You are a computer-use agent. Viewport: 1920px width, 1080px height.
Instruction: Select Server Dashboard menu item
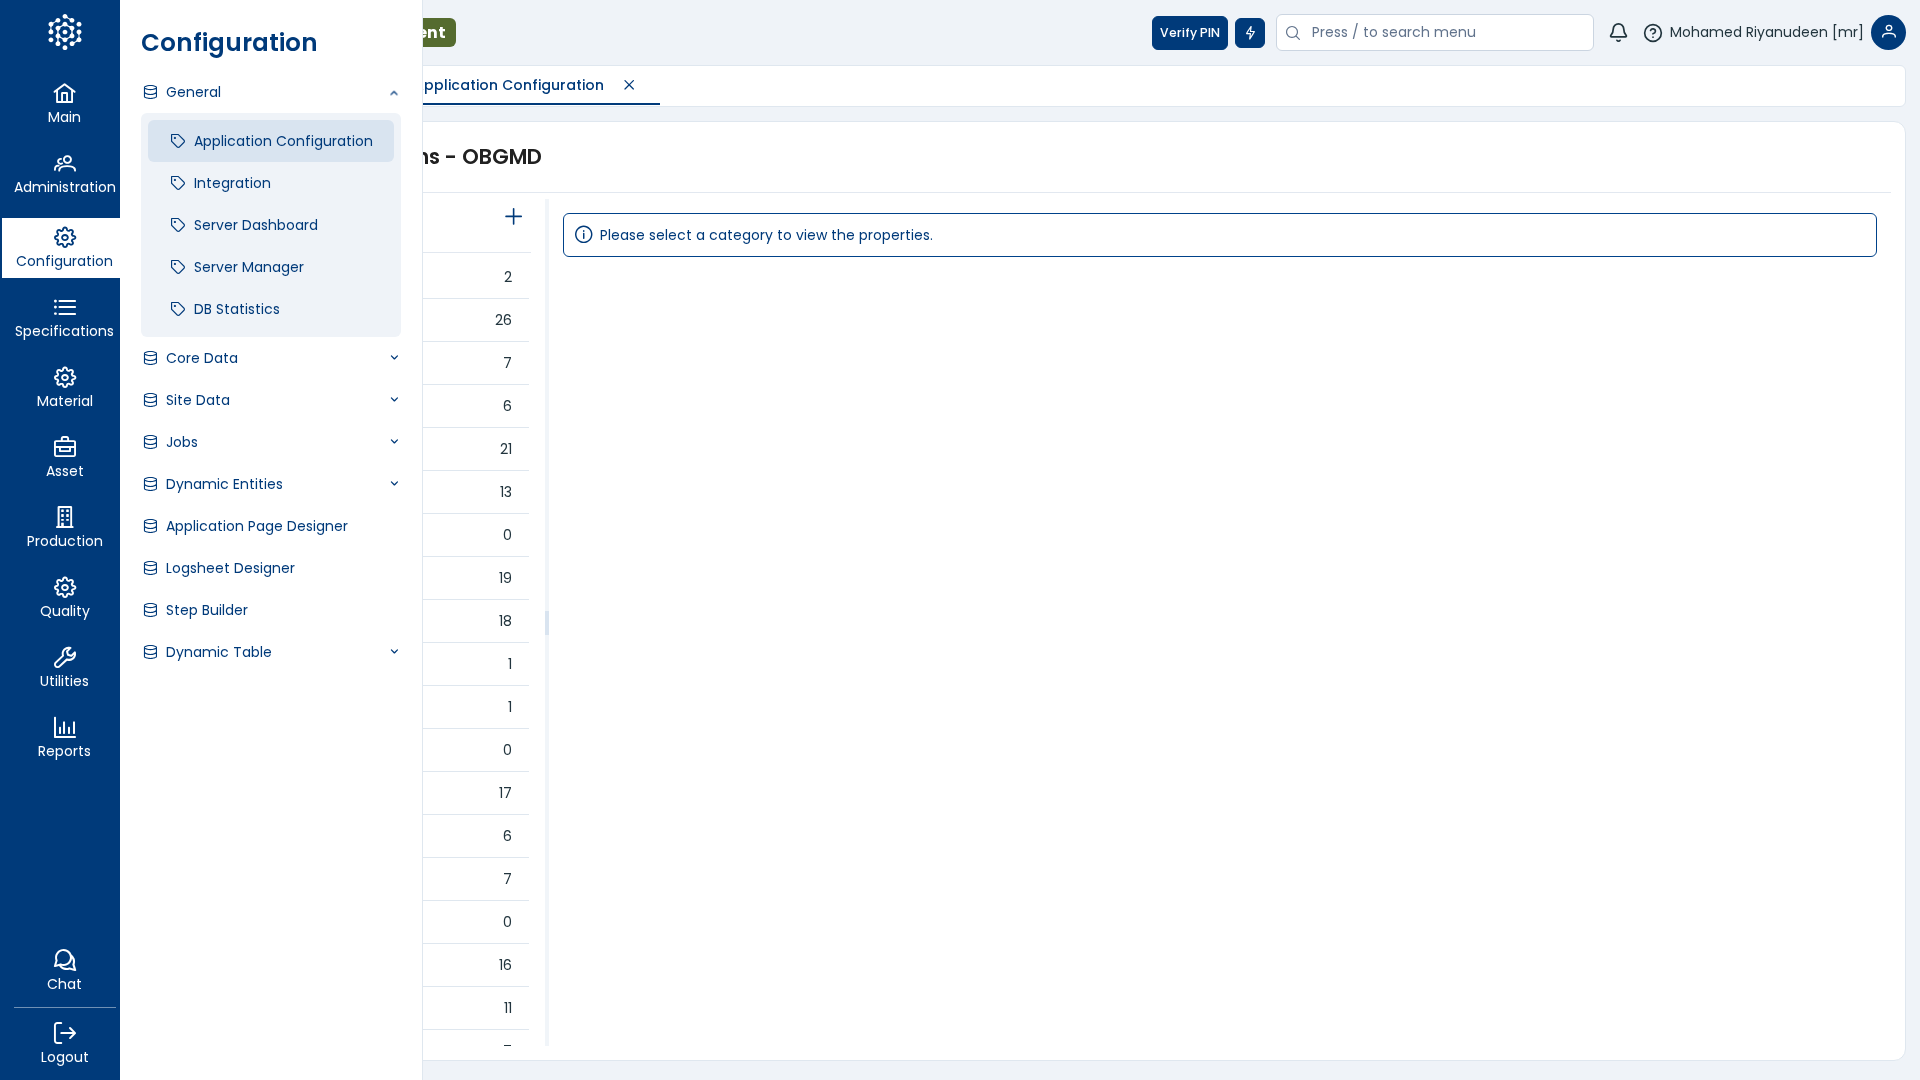coord(256,225)
